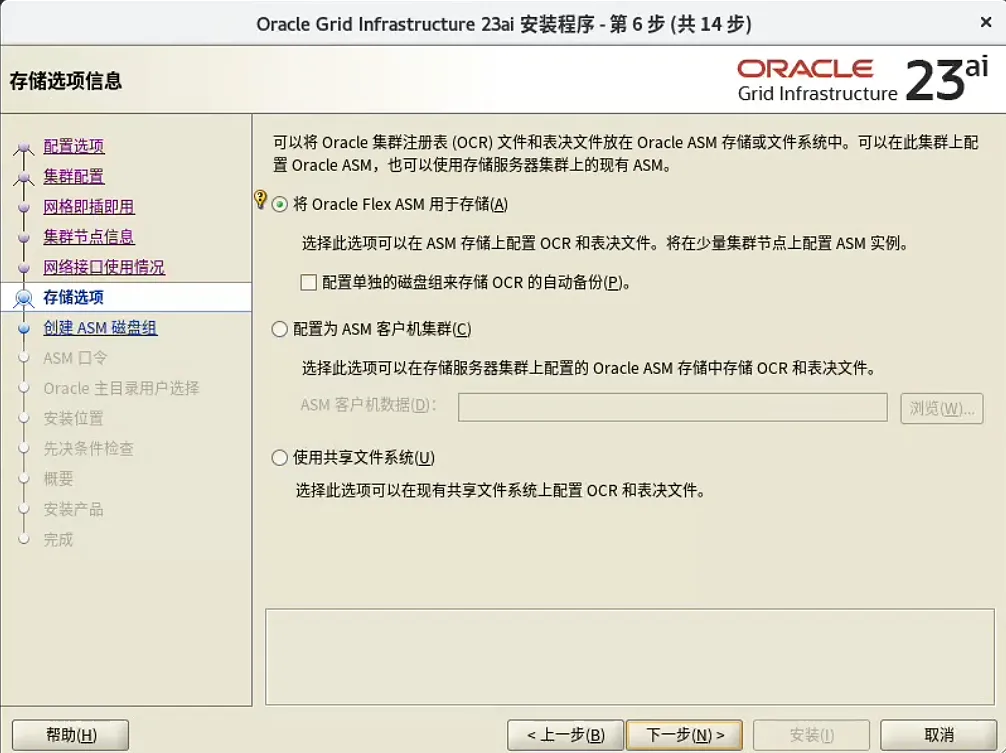Viewport: 1006px width, 753px height.
Task: Click the magnifier icon beside 存储选项 step
Action: [x=23, y=297]
